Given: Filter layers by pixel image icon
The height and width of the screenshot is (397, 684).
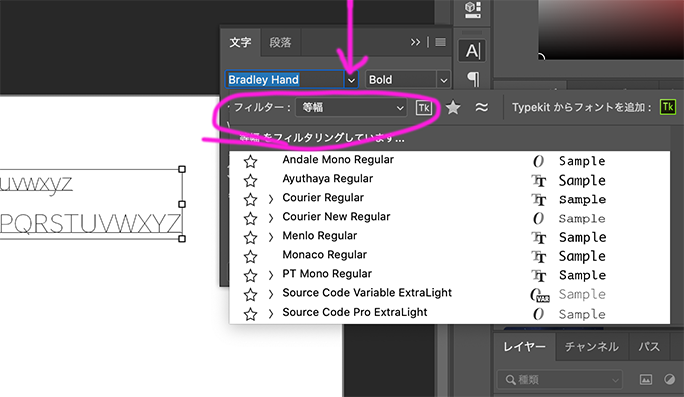Looking at the screenshot, I should (x=646, y=380).
